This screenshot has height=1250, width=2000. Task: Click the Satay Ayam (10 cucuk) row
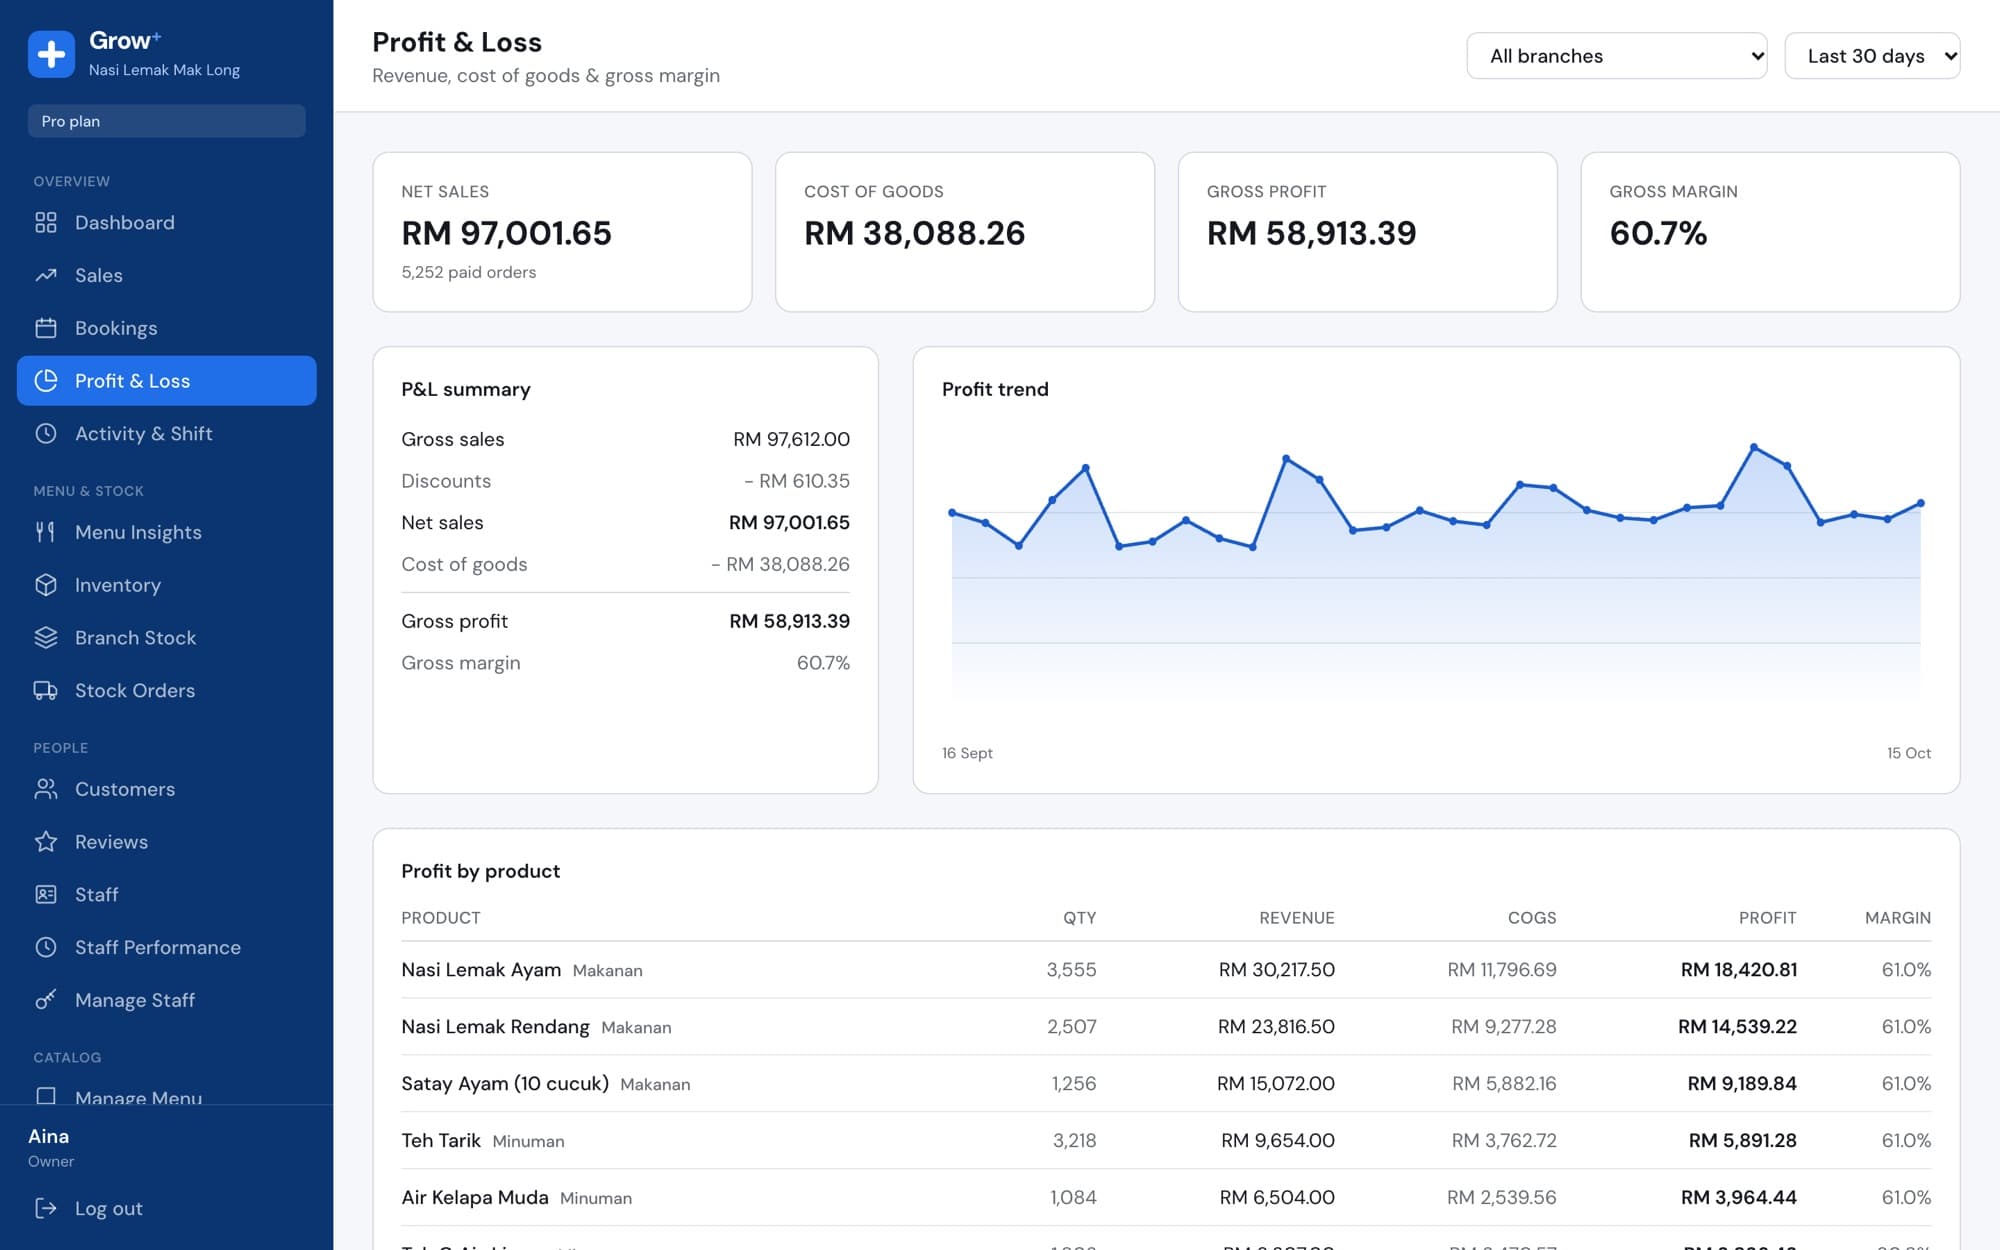[1166, 1083]
